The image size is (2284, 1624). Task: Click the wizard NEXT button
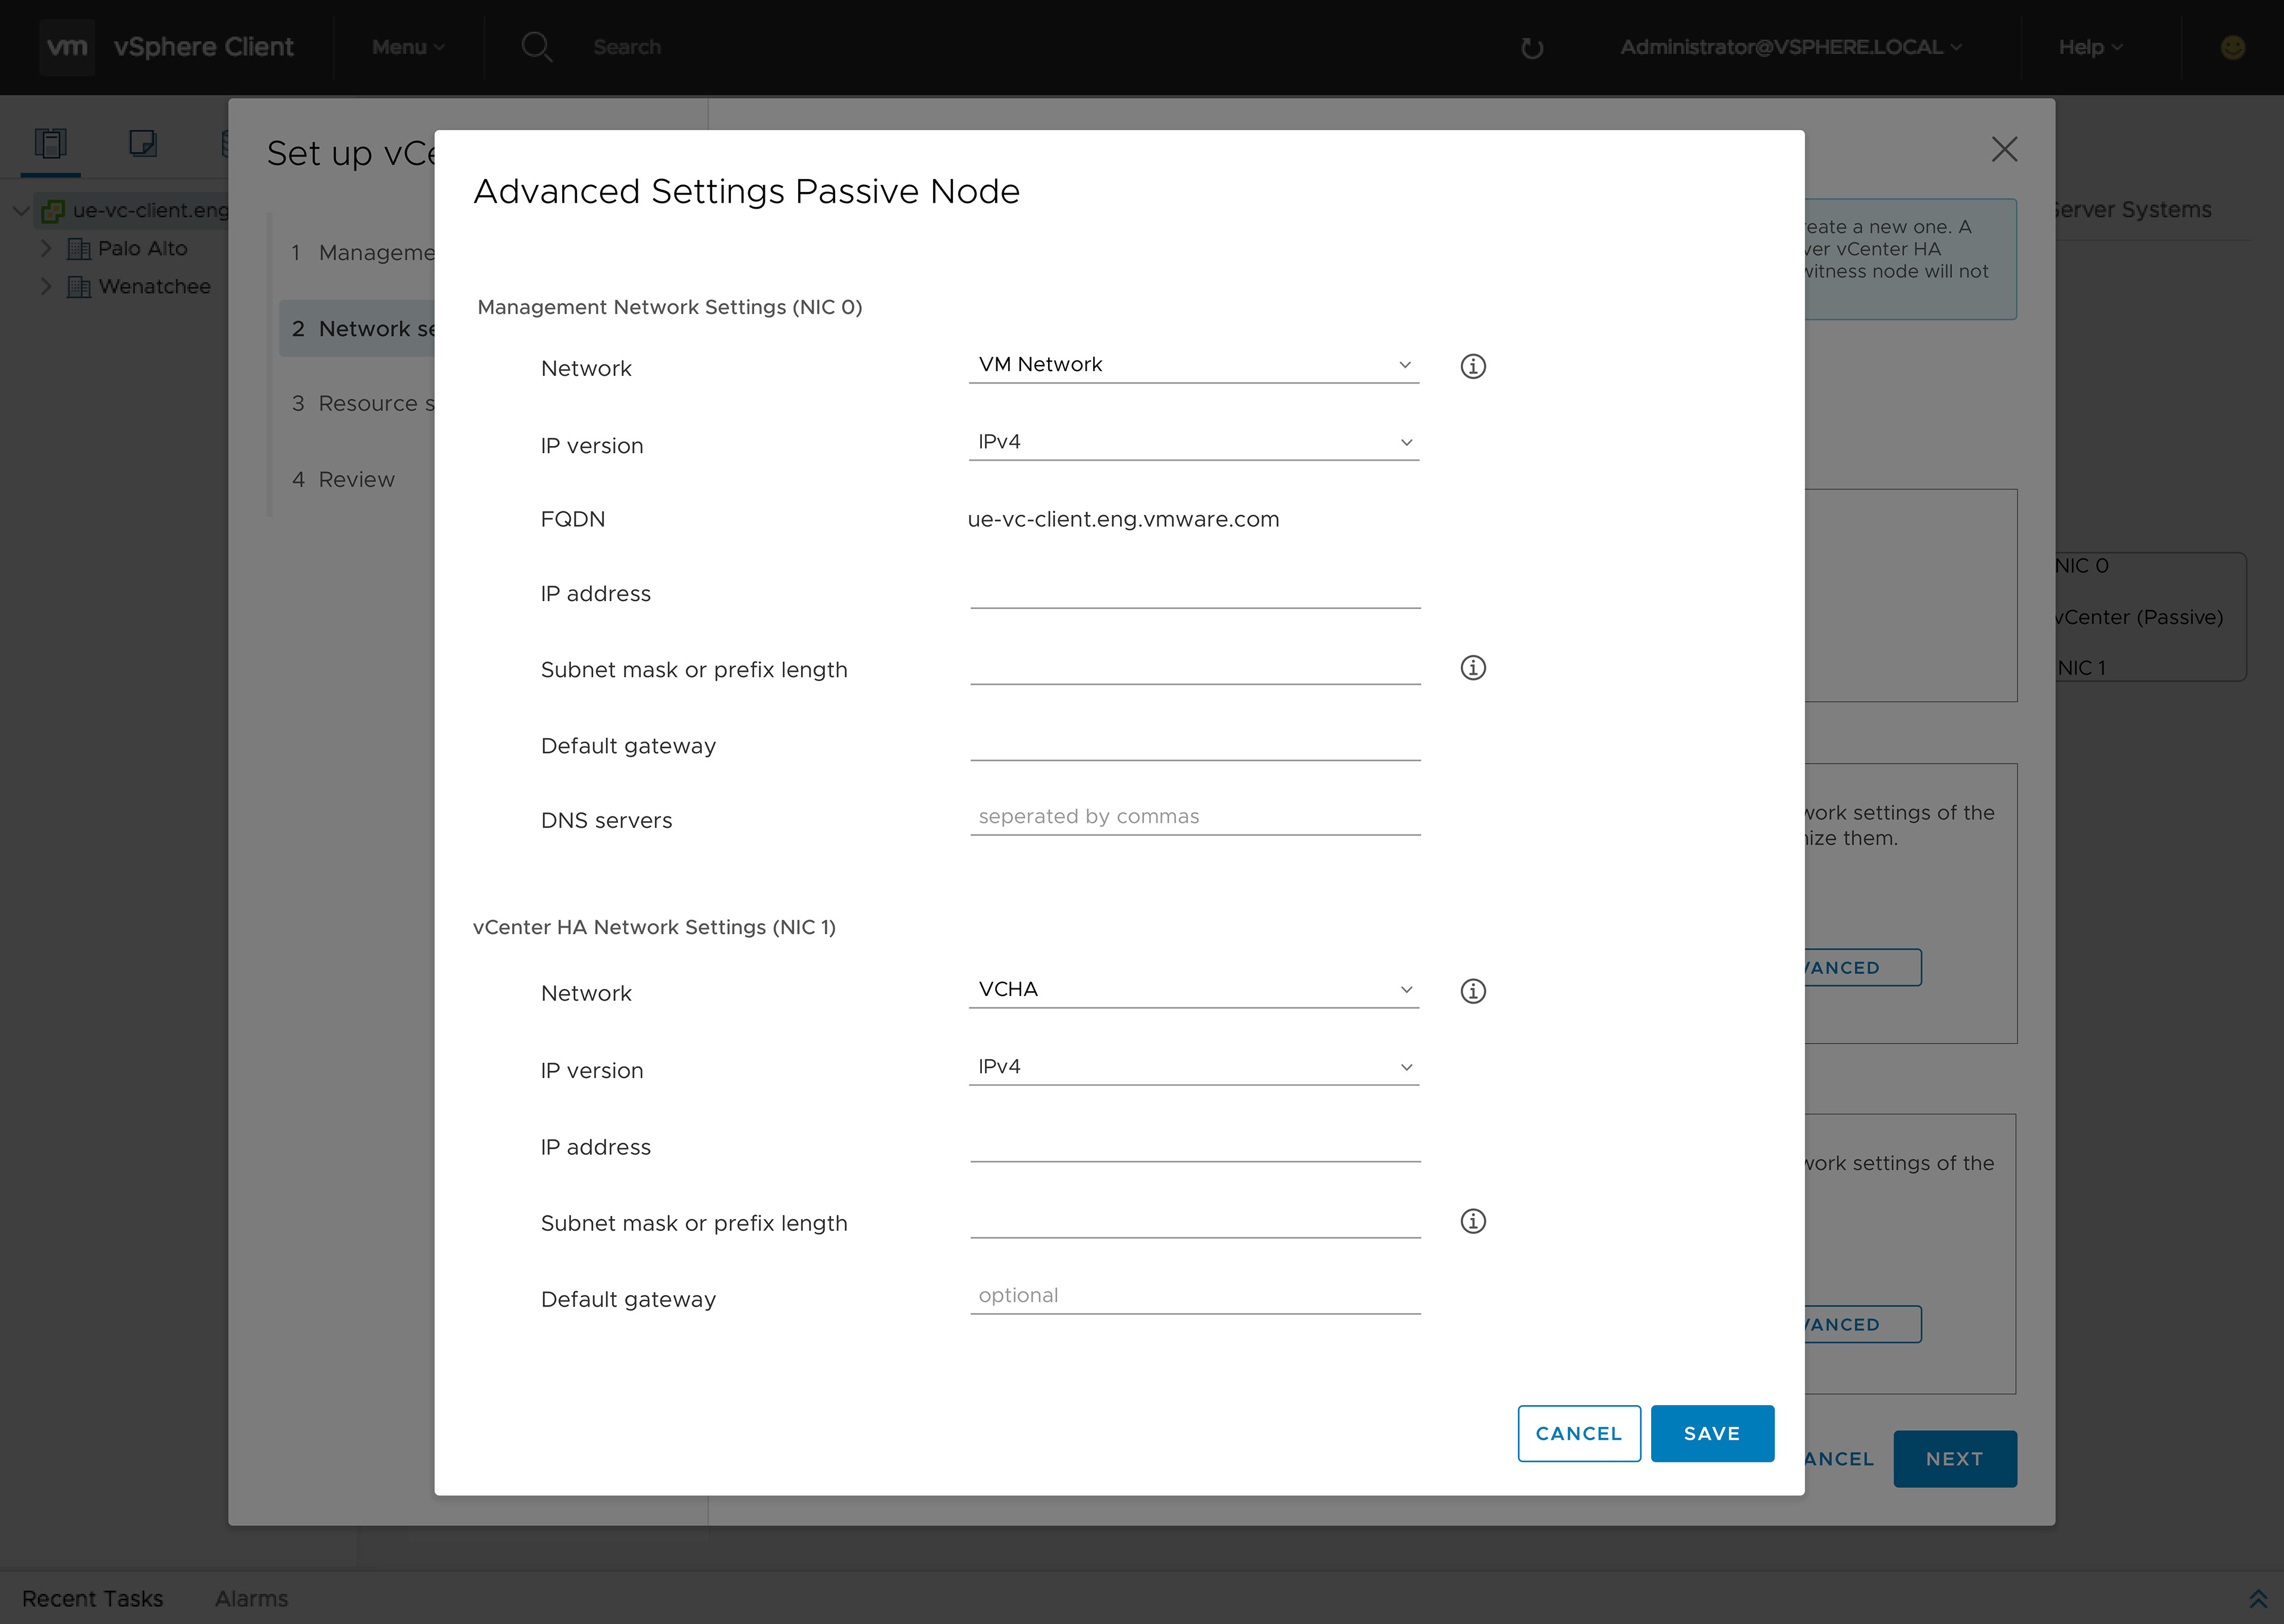1954,1459
